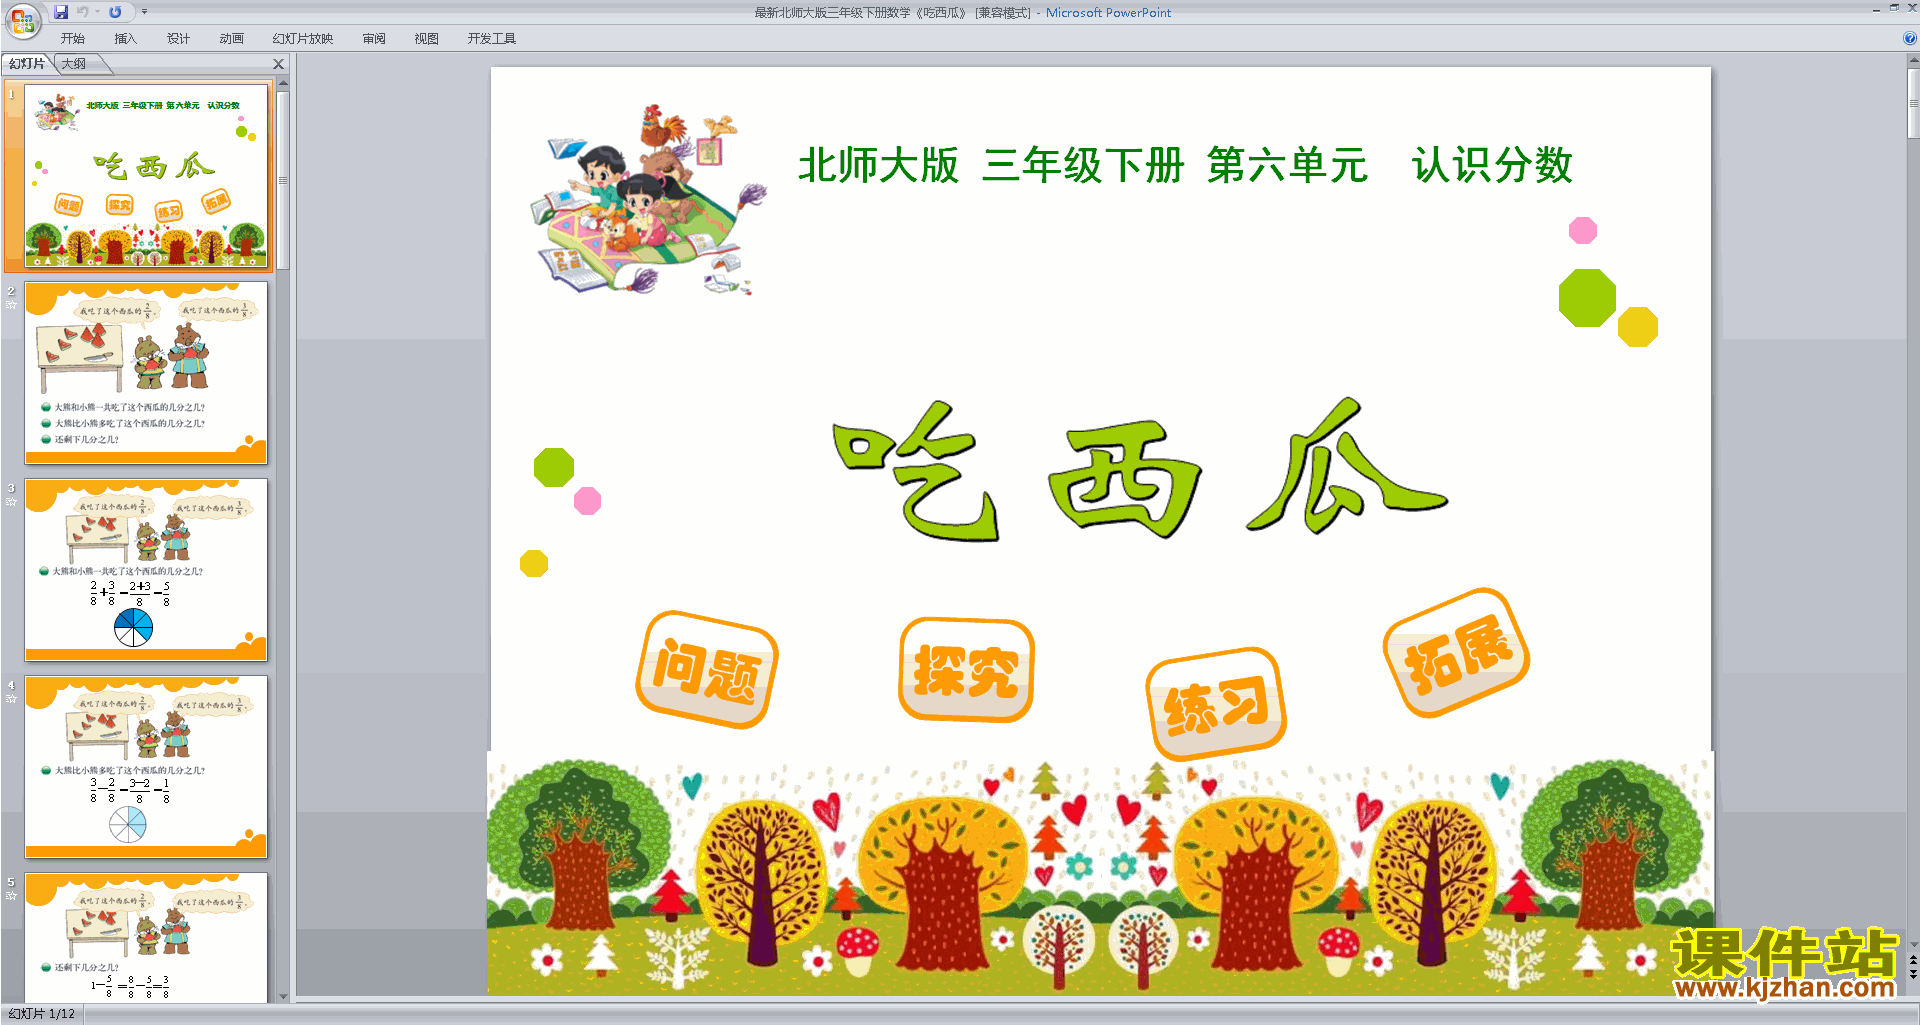Click the animation star icon beside slide 2
Screen dimensions: 1920x1025
11,305
